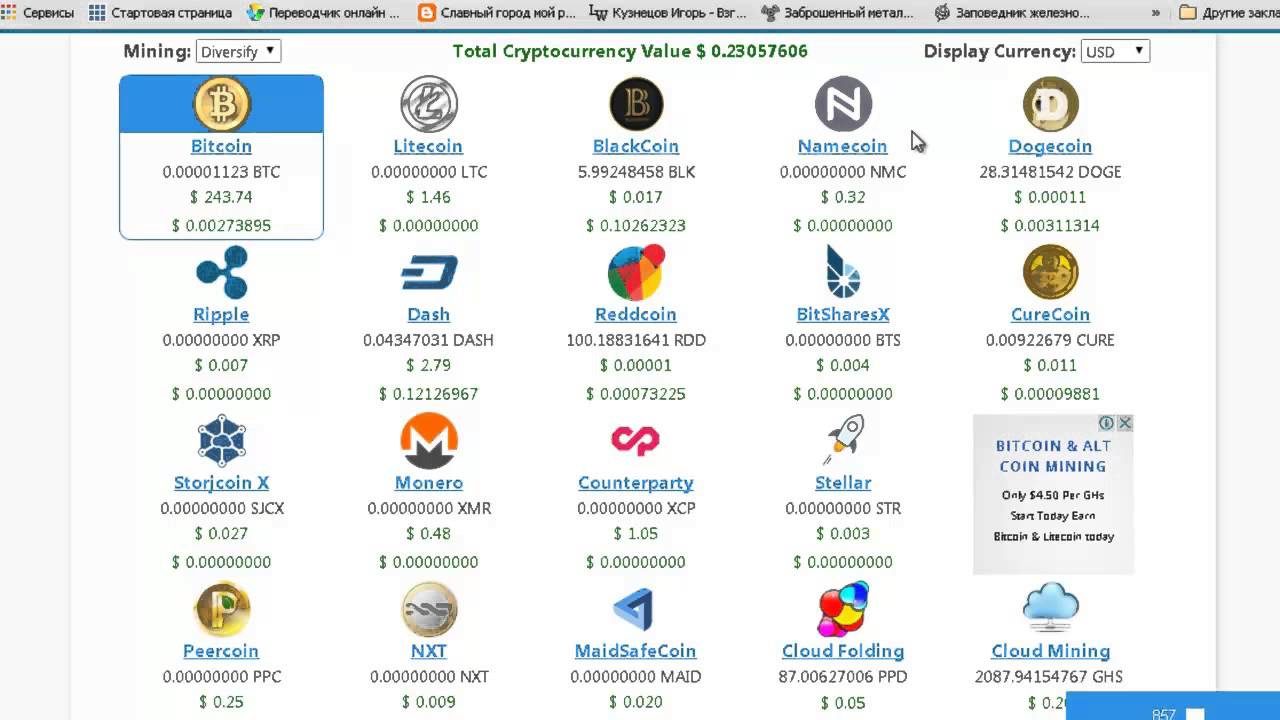Open the Bitcoin link
The width and height of the screenshot is (1280, 720).
pos(221,146)
